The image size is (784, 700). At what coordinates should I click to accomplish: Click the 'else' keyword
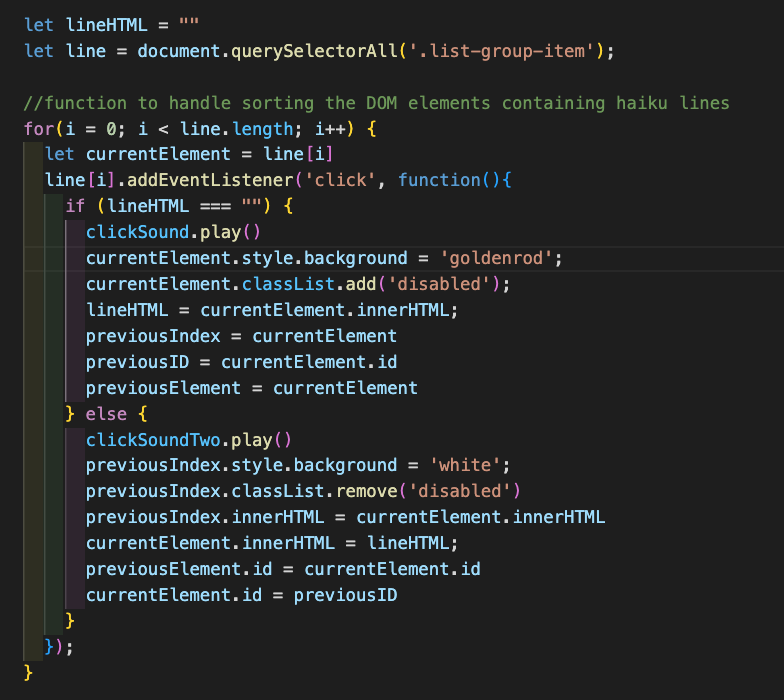[x=106, y=414]
